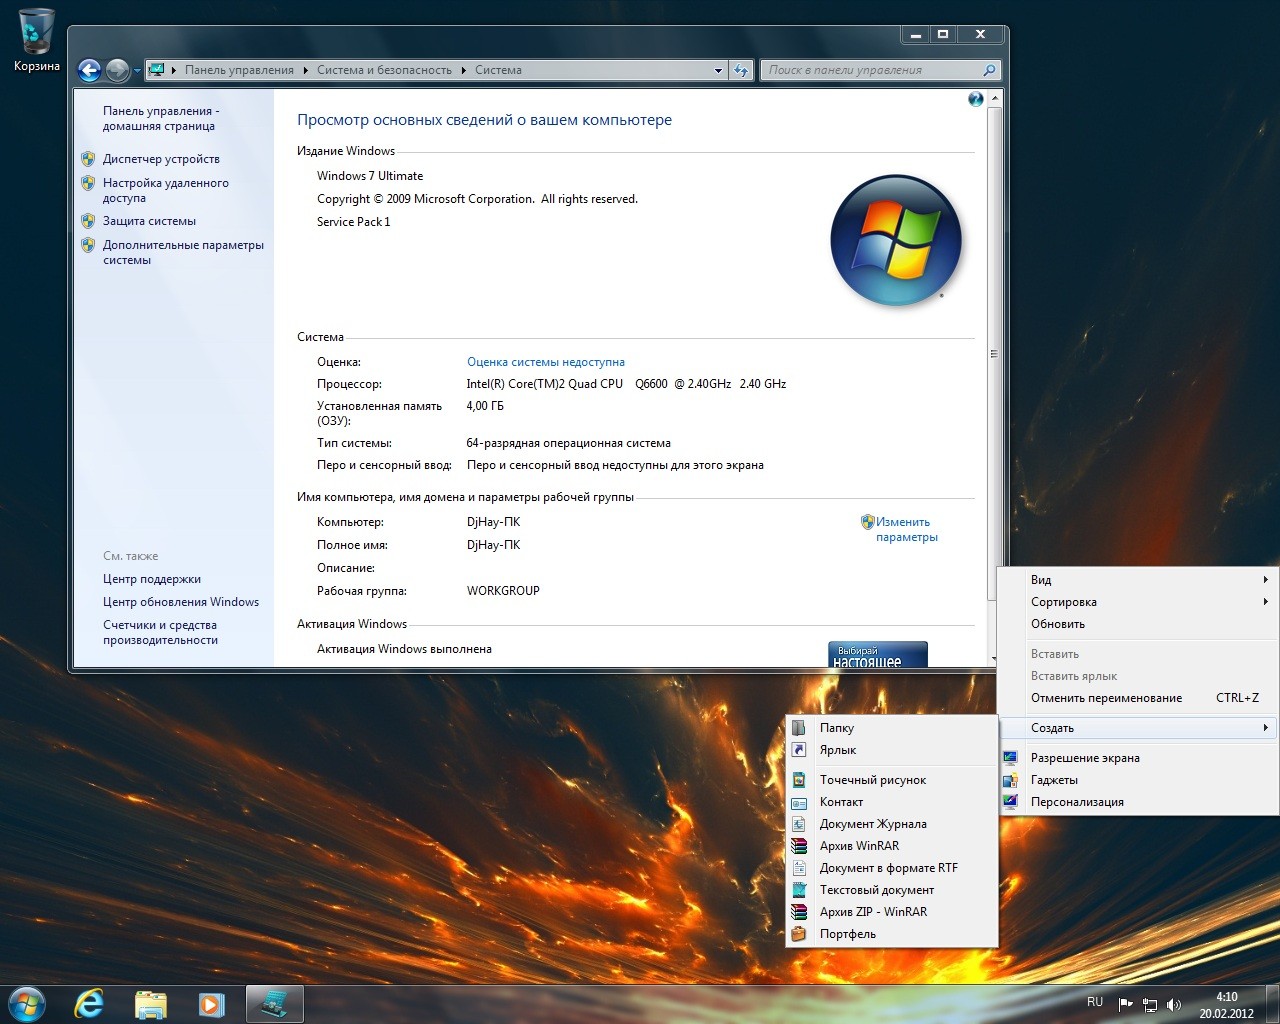Click the RU language indicator
This screenshot has width=1280, height=1024.
coord(1095,1002)
